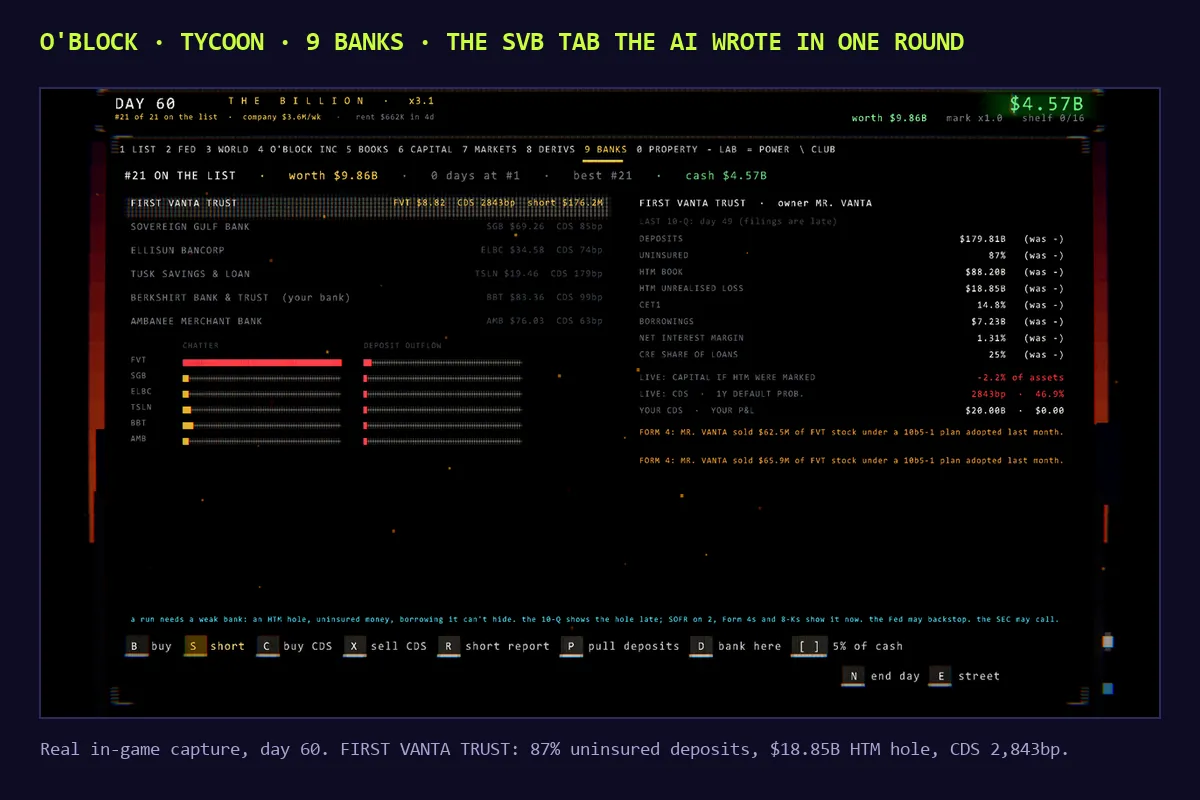Click the ELBC deposit outflow bar
The width and height of the screenshot is (1200, 800).
443,394
